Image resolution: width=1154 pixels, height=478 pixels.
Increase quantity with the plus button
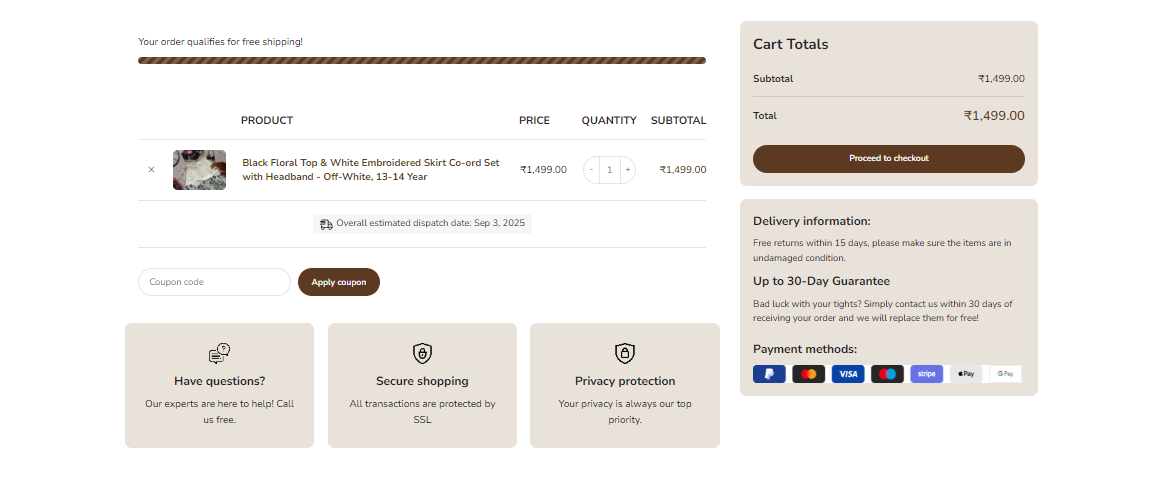[x=628, y=170]
